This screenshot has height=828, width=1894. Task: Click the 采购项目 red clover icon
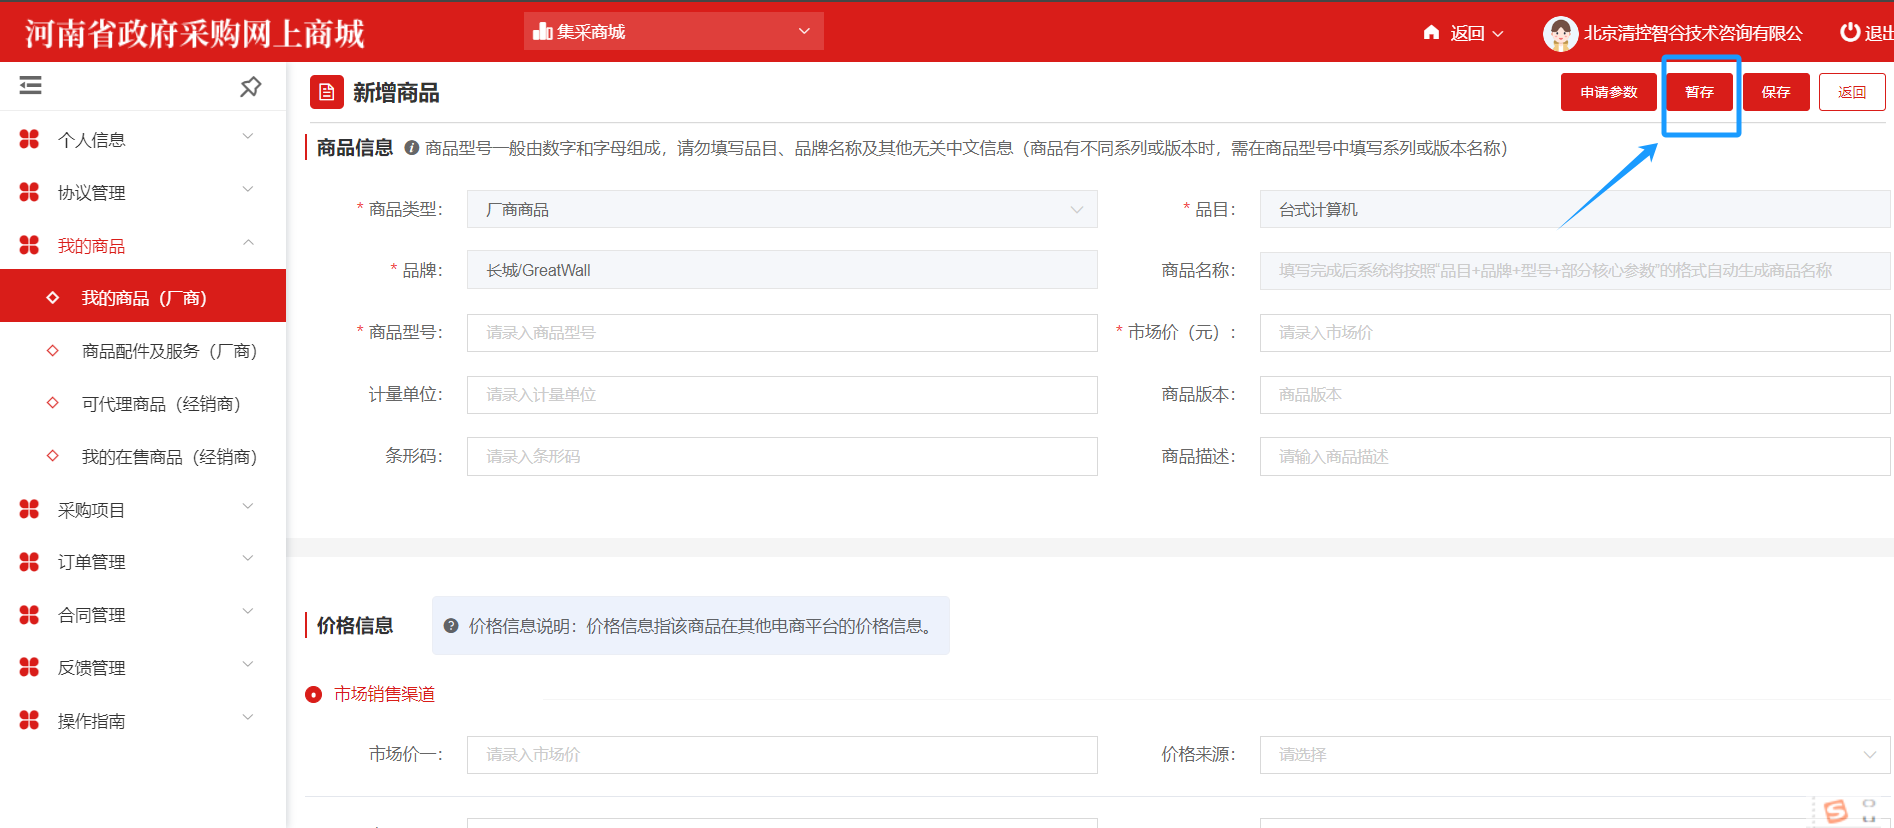pyautogui.click(x=29, y=509)
